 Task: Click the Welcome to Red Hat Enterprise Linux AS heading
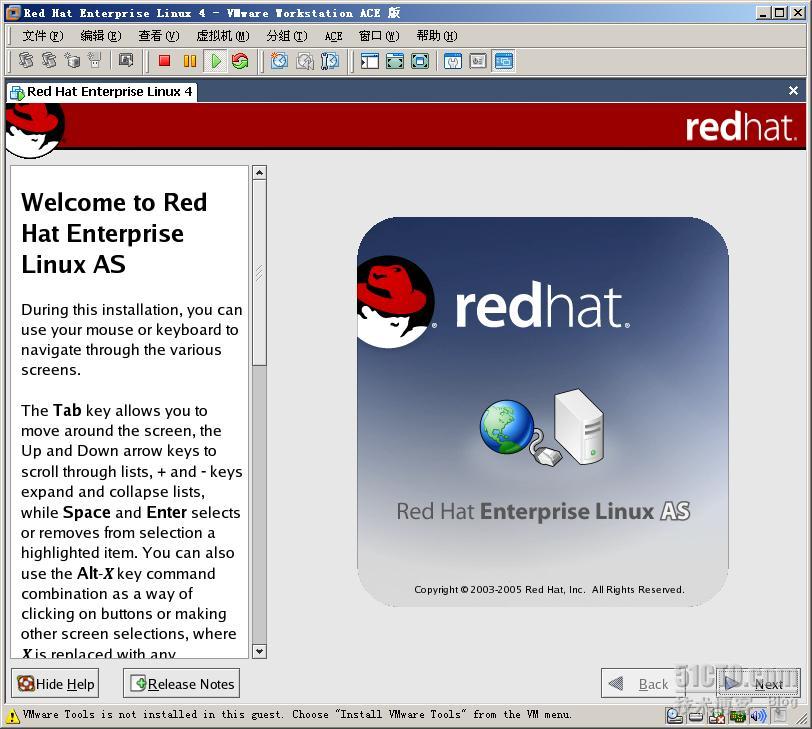pos(114,234)
